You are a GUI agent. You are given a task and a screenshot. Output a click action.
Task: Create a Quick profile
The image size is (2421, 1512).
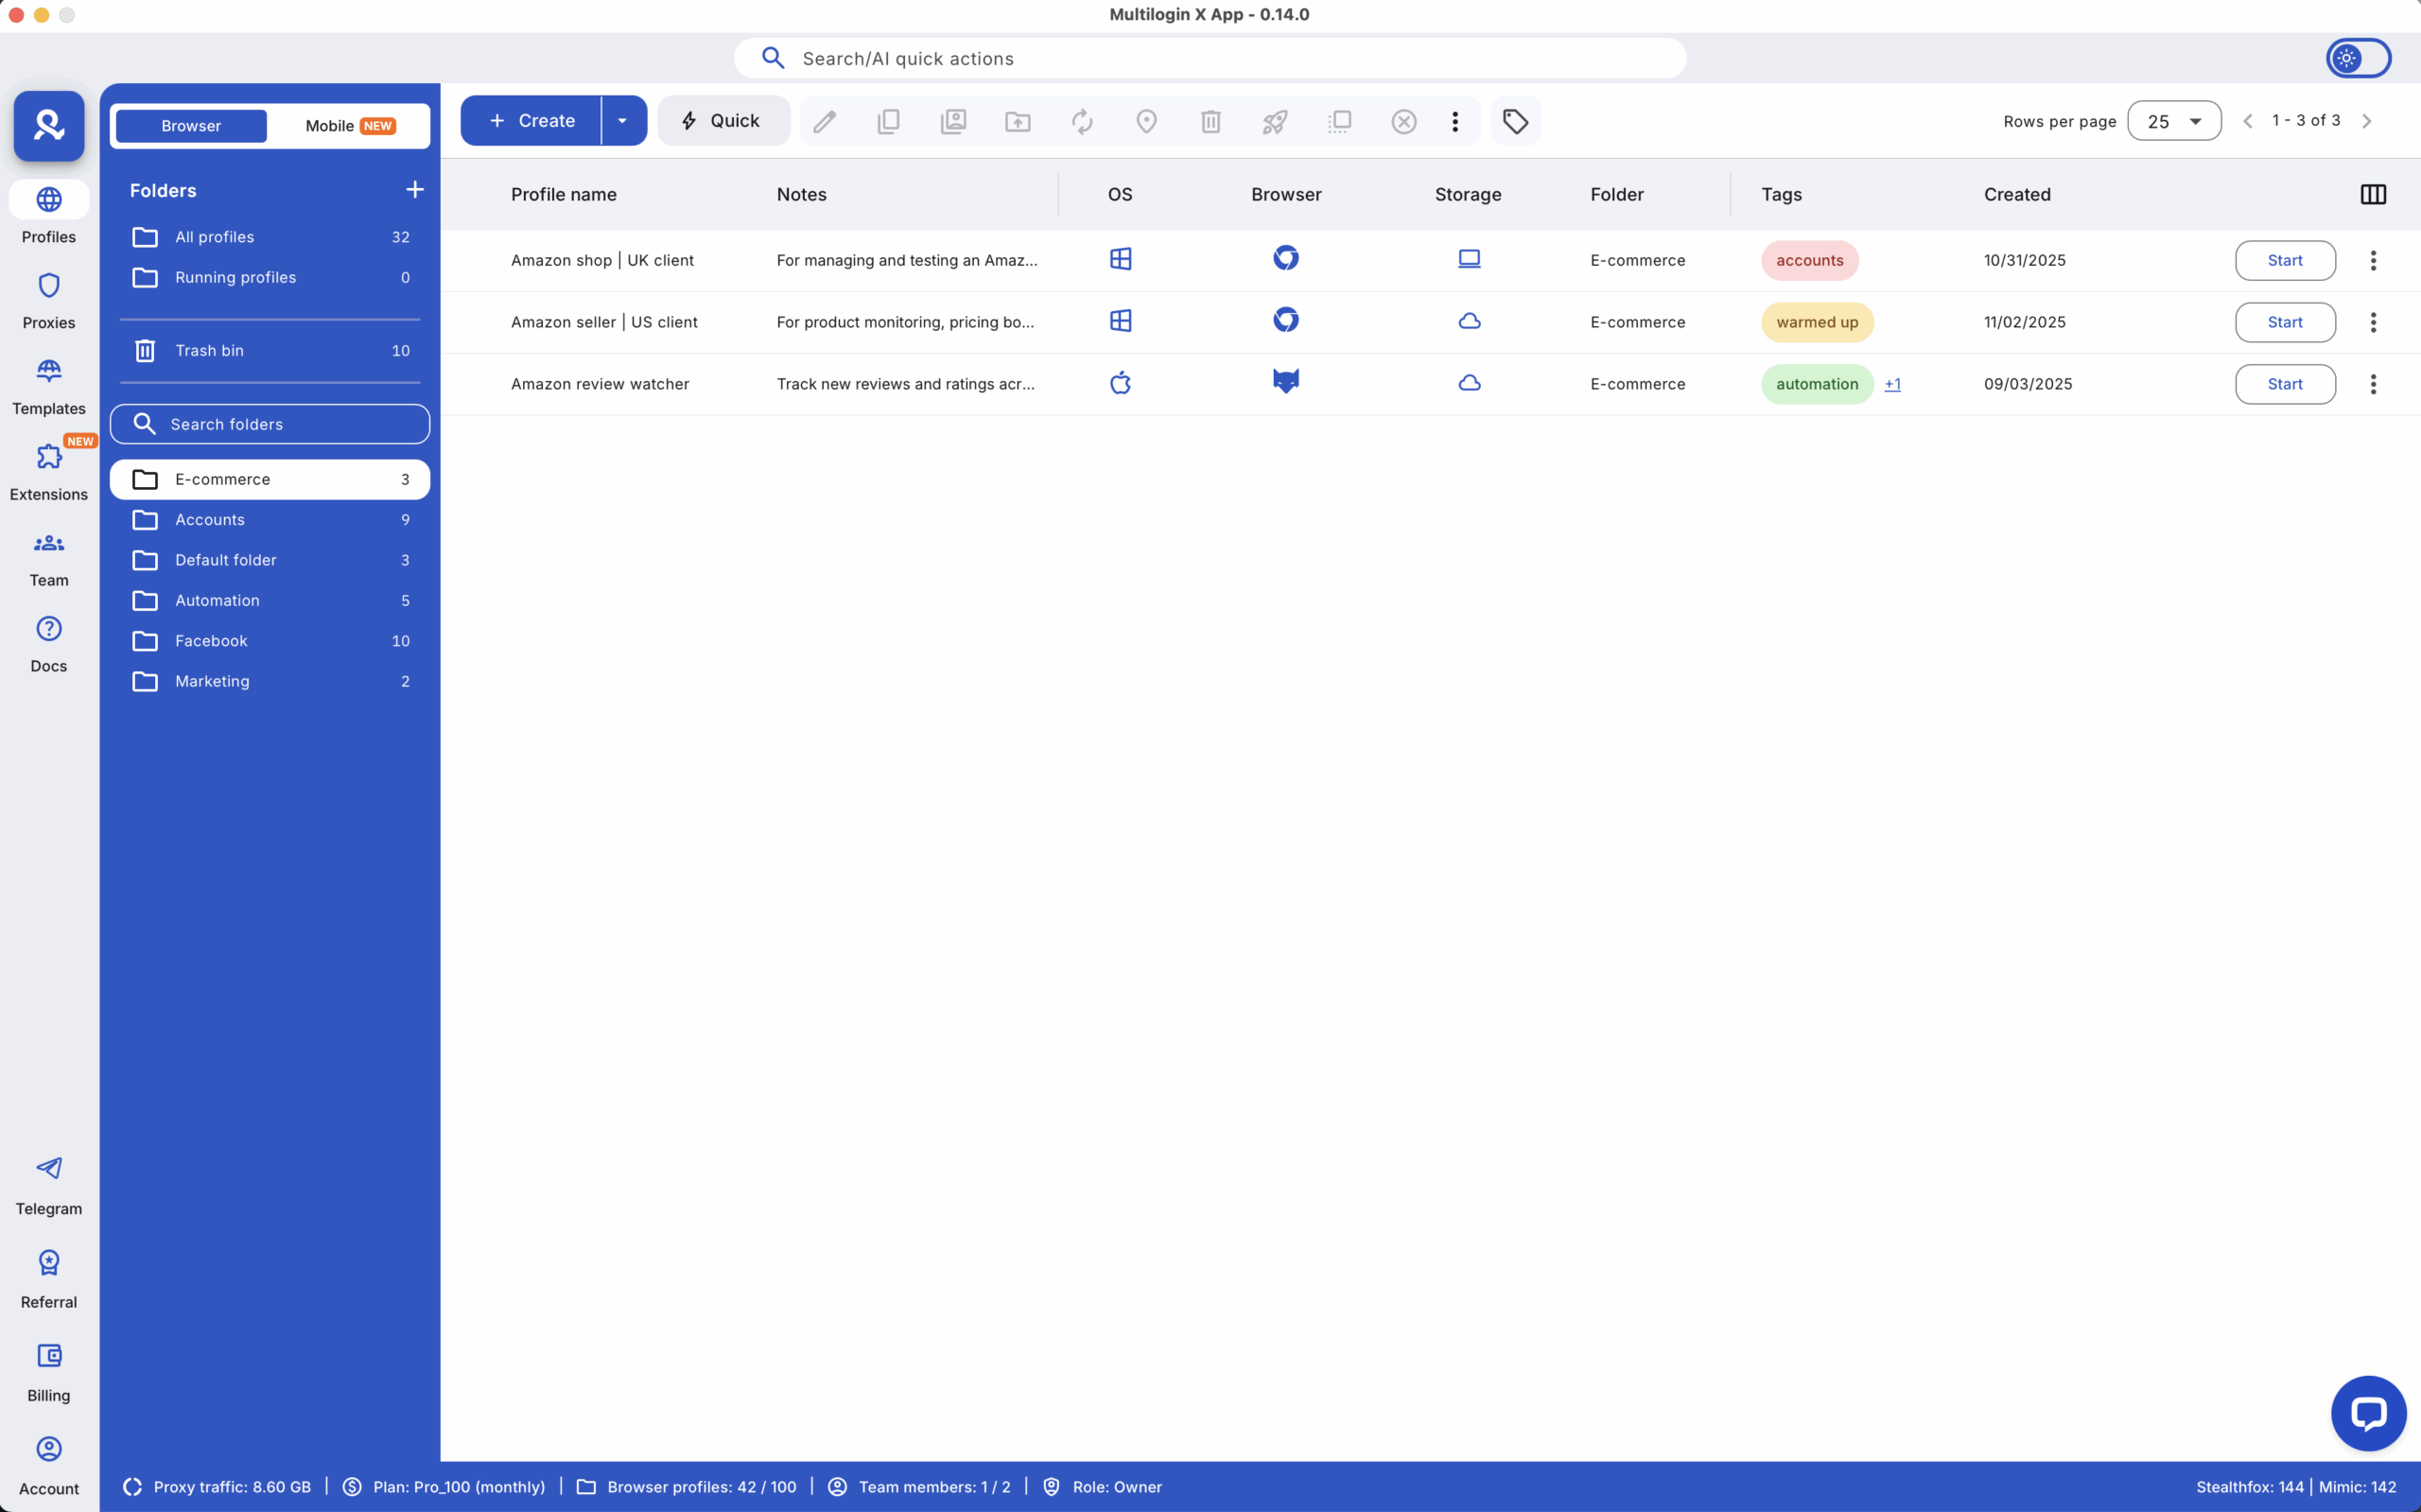tap(723, 120)
